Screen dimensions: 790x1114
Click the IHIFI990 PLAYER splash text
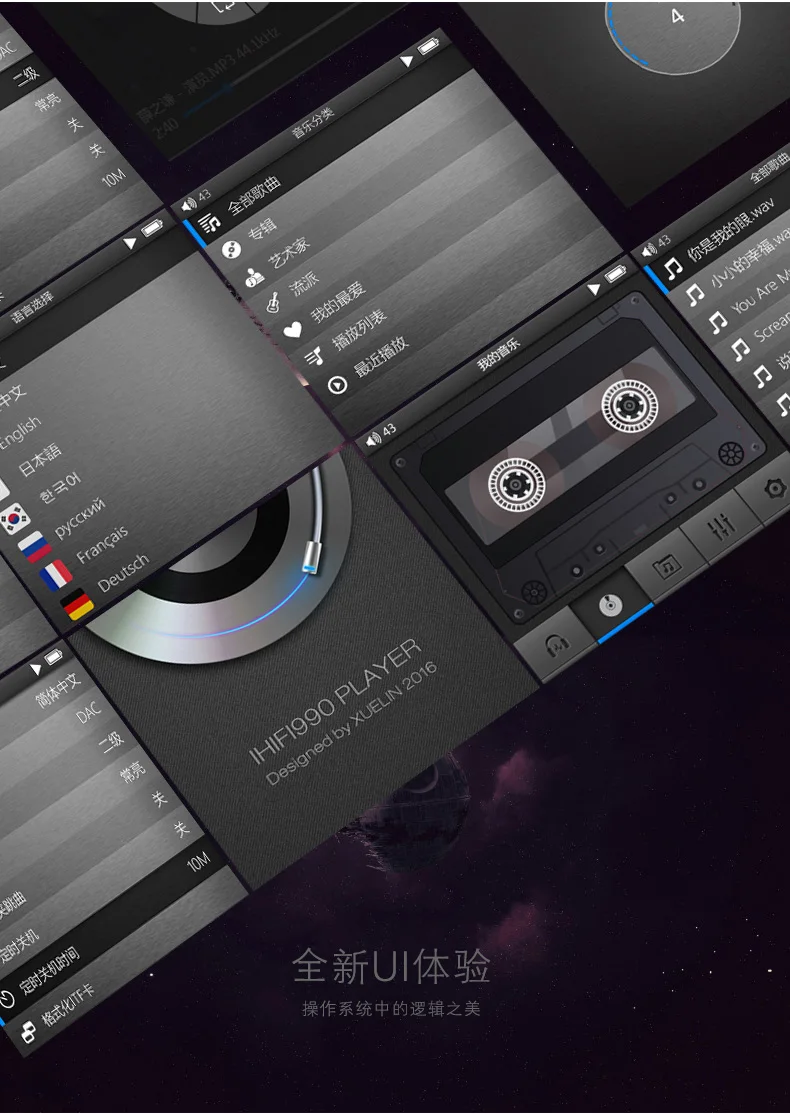coord(335,699)
